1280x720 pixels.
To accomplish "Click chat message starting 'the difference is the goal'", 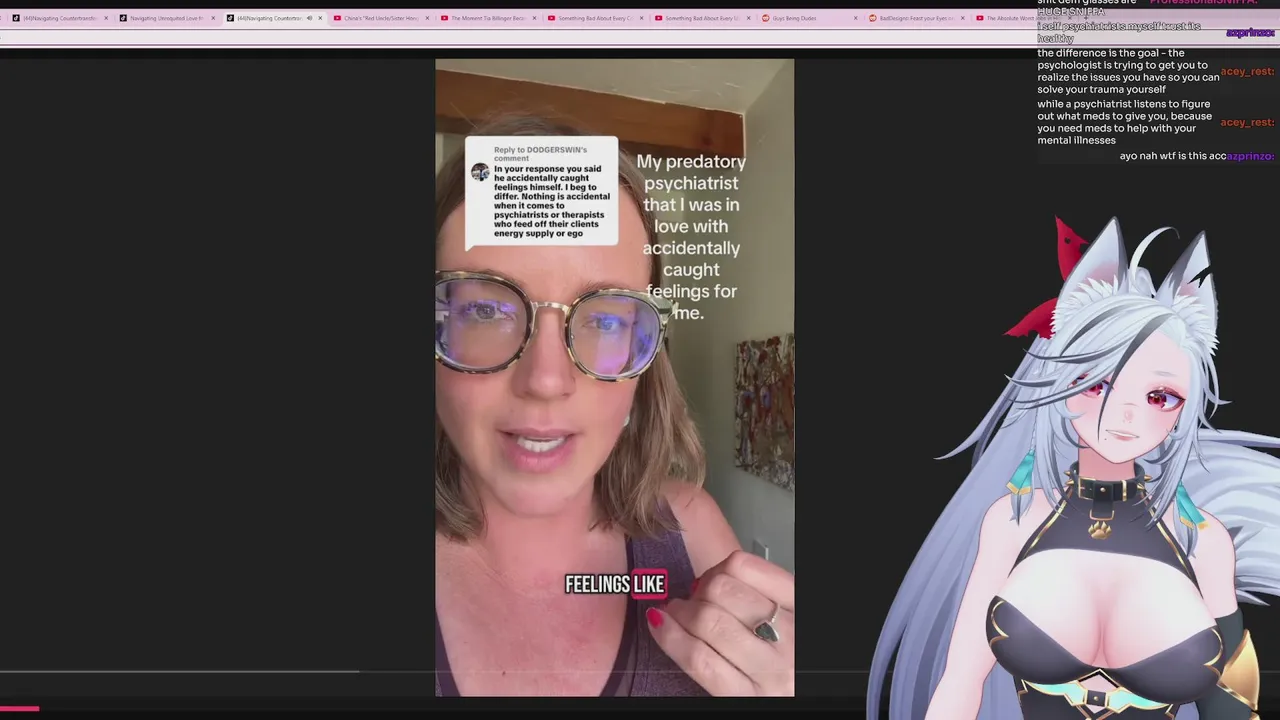I will click(1128, 71).
